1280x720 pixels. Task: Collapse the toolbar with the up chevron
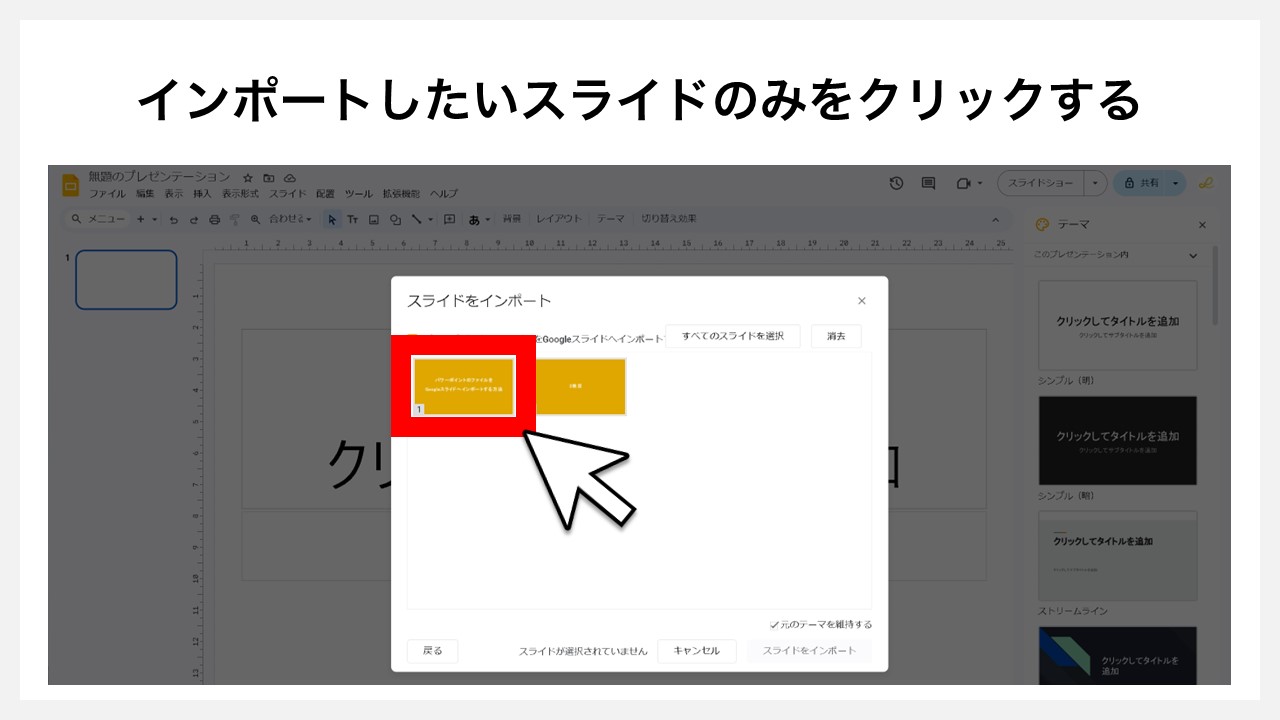pos(995,219)
